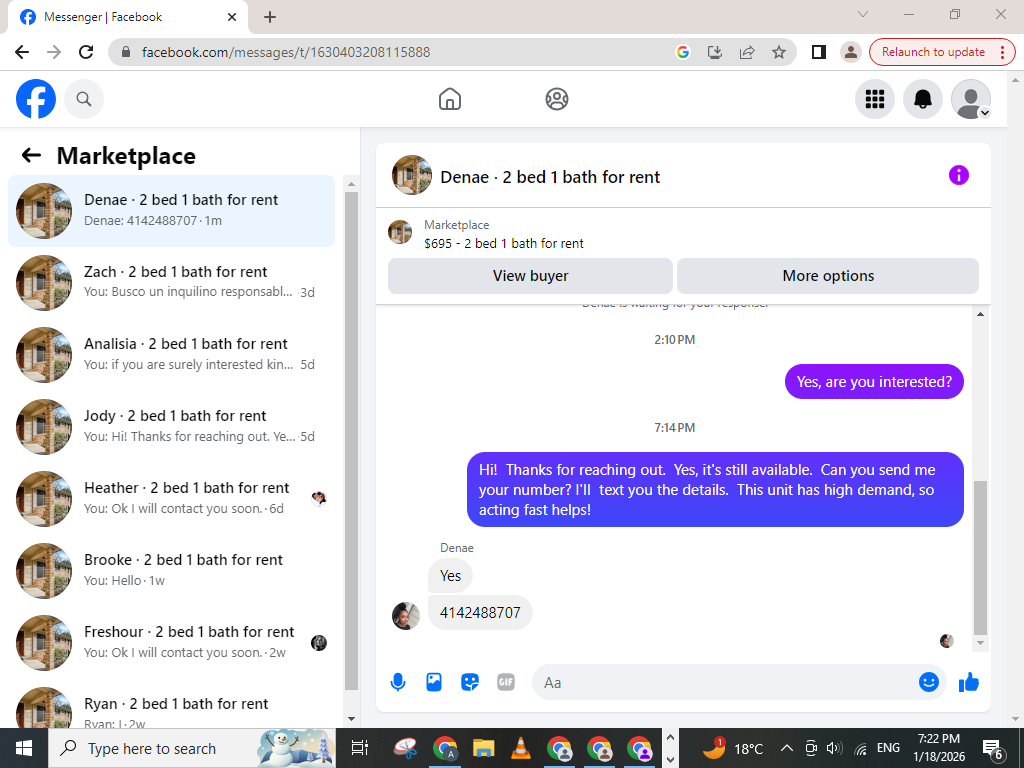Open notifications bell
The image size is (1024, 768).
click(923, 99)
